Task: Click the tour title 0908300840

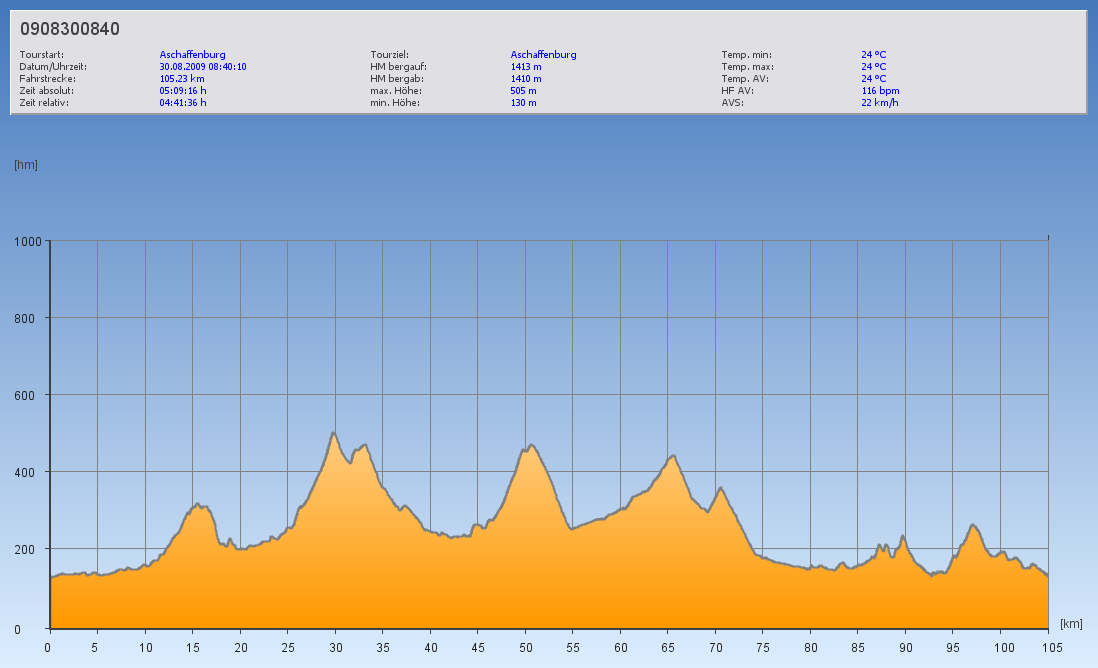Action: [x=70, y=29]
